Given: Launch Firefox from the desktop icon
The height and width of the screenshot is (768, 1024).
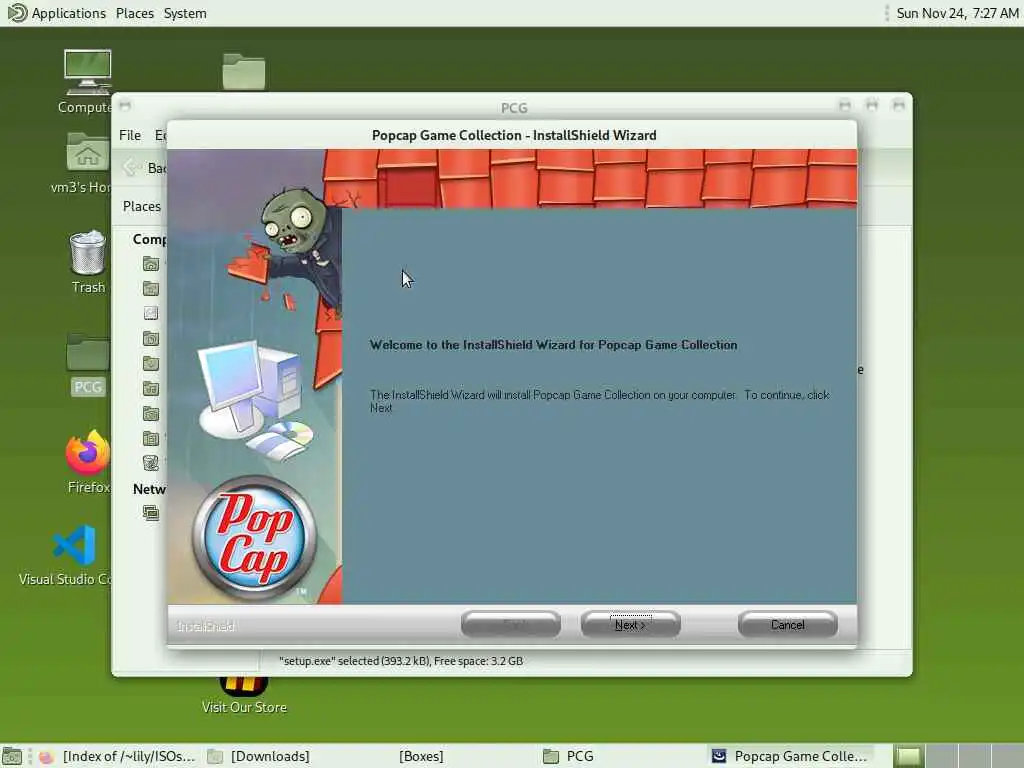Looking at the screenshot, I should point(88,462).
